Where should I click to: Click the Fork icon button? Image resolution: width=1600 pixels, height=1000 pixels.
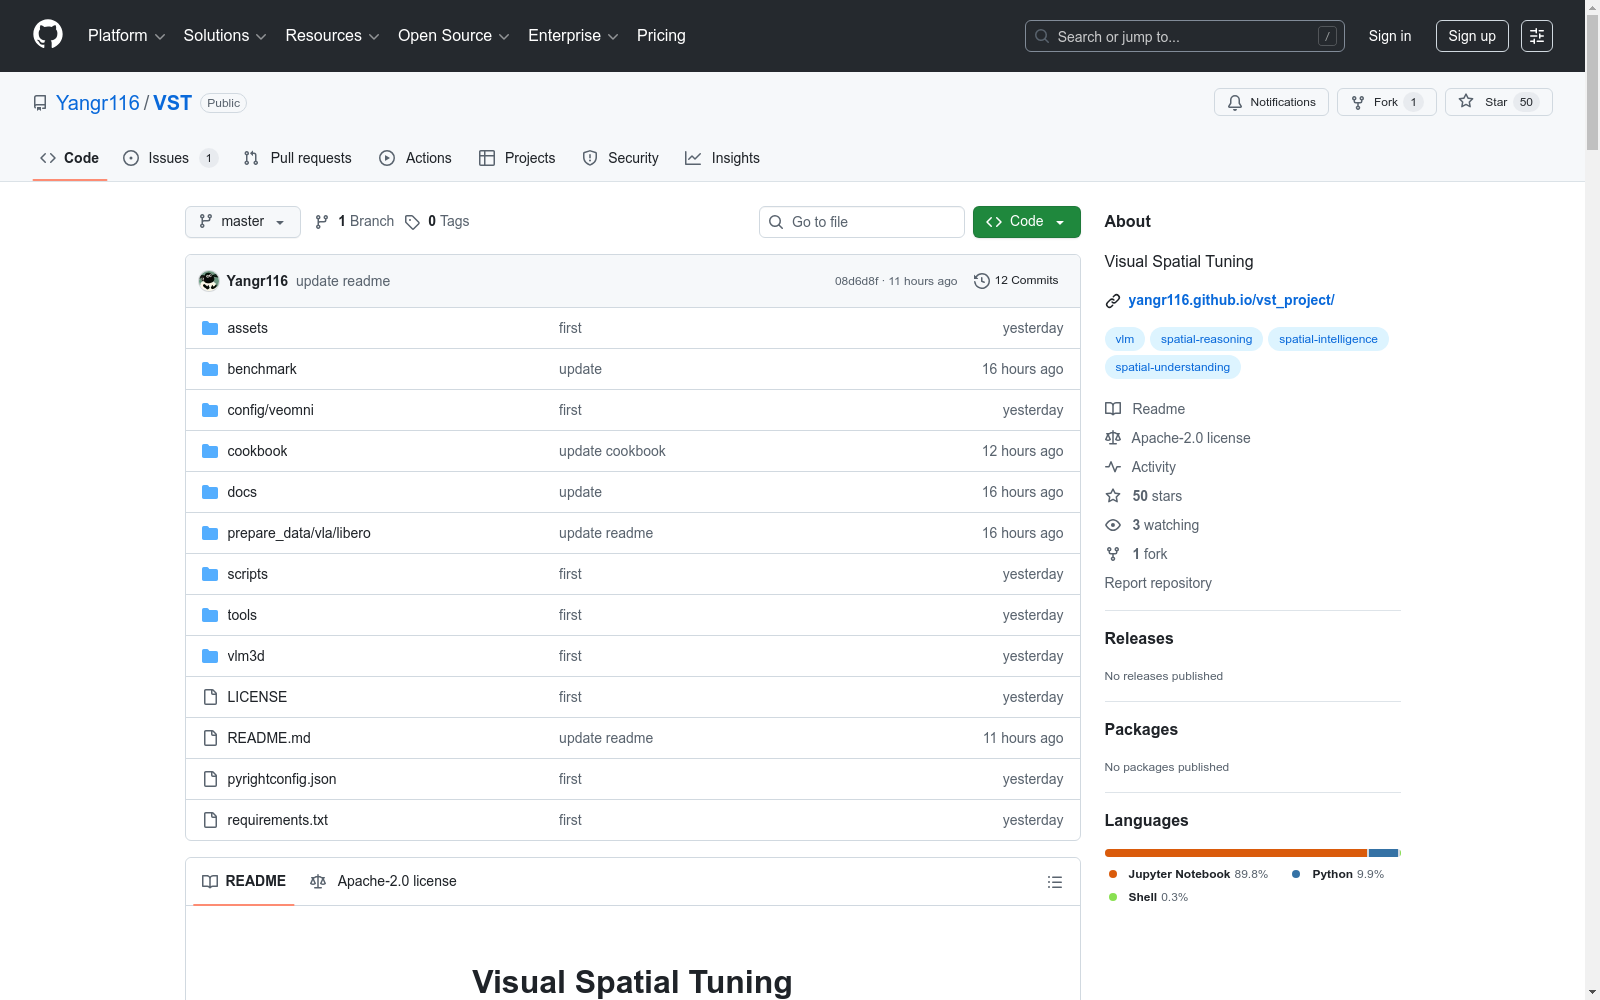tap(1358, 102)
